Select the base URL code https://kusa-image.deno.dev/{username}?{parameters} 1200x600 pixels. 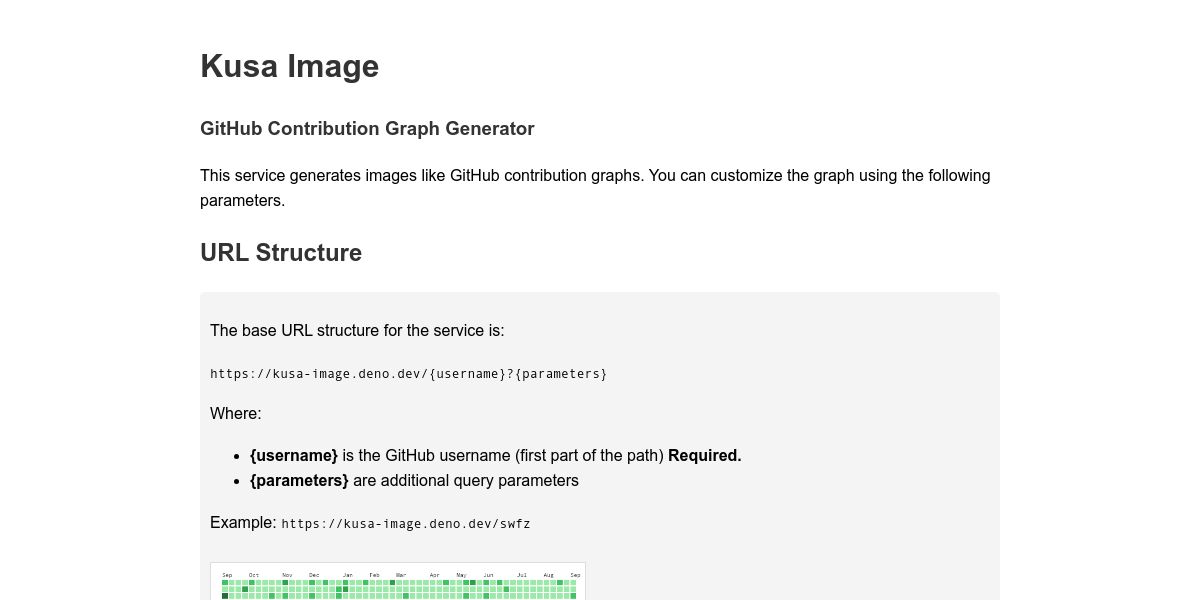(408, 374)
